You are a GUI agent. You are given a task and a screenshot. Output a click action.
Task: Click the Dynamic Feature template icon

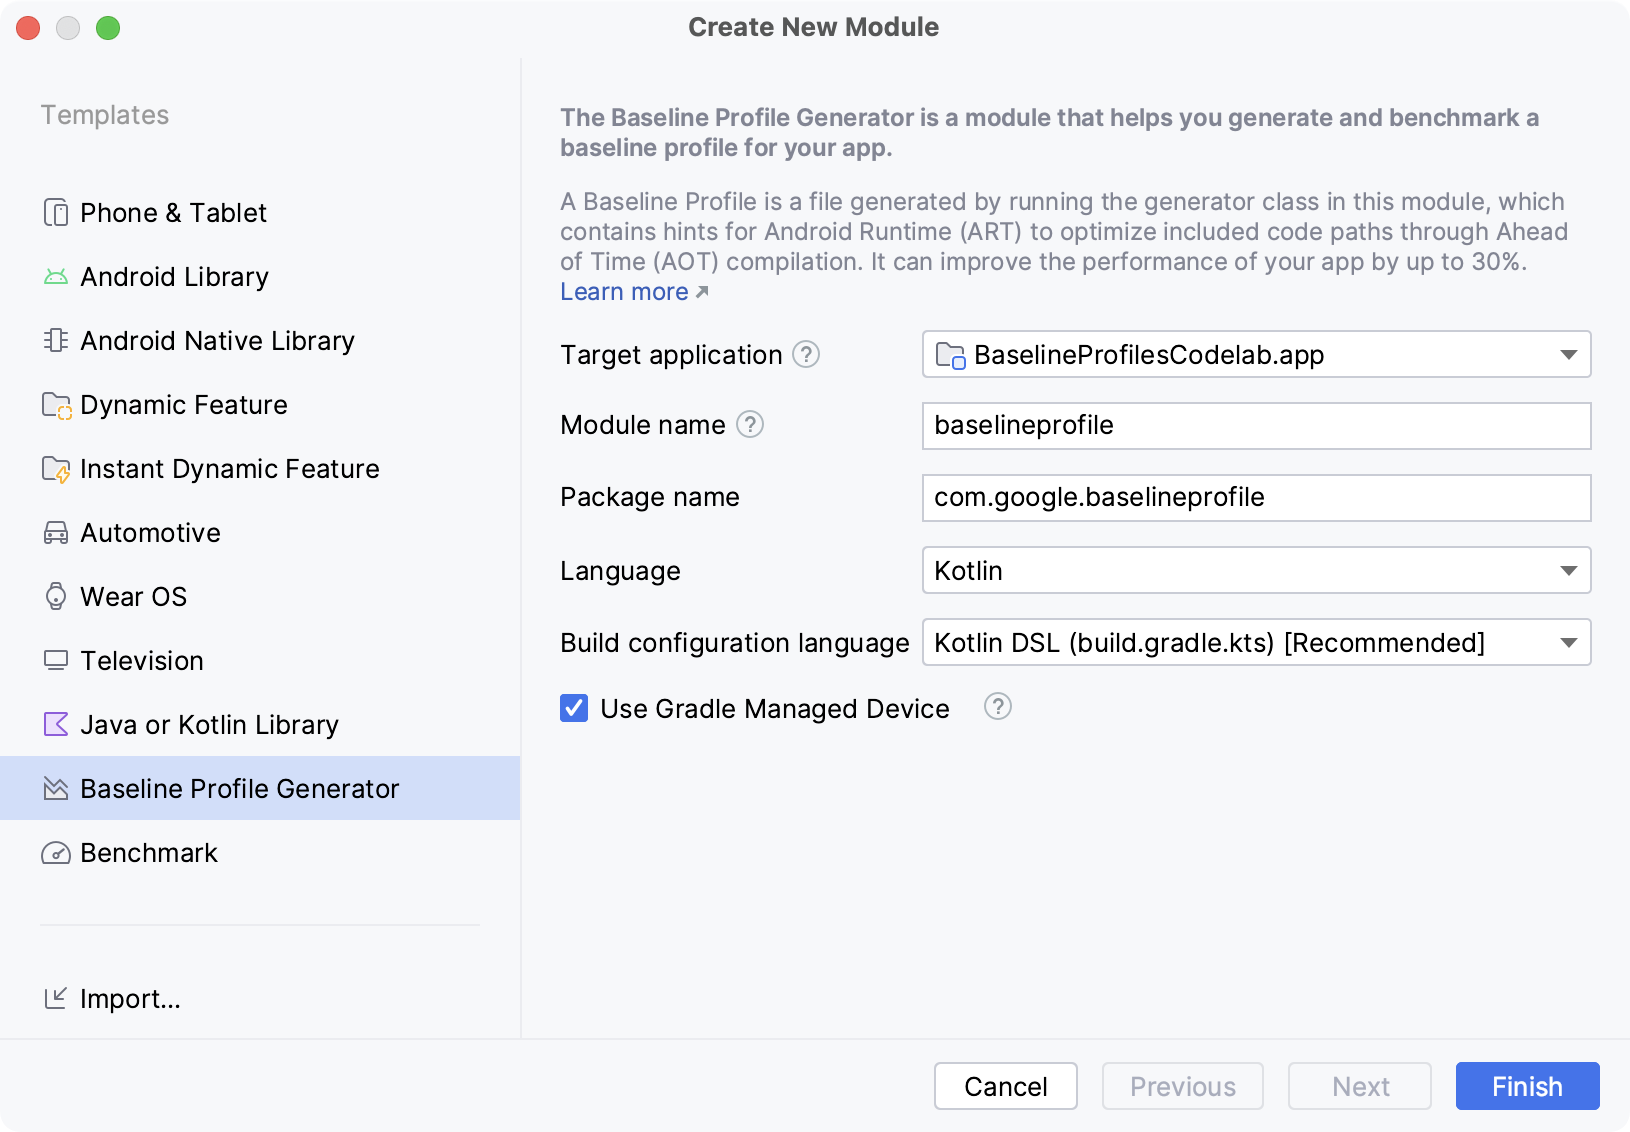point(56,404)
